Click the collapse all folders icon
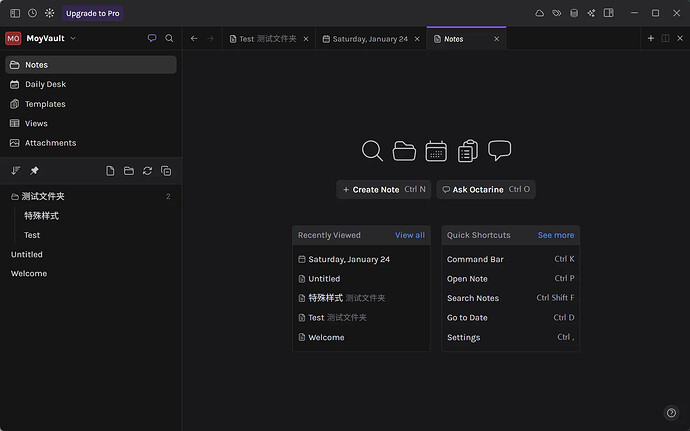The height and width of the screenshot is (431, 690). point(166,171)
